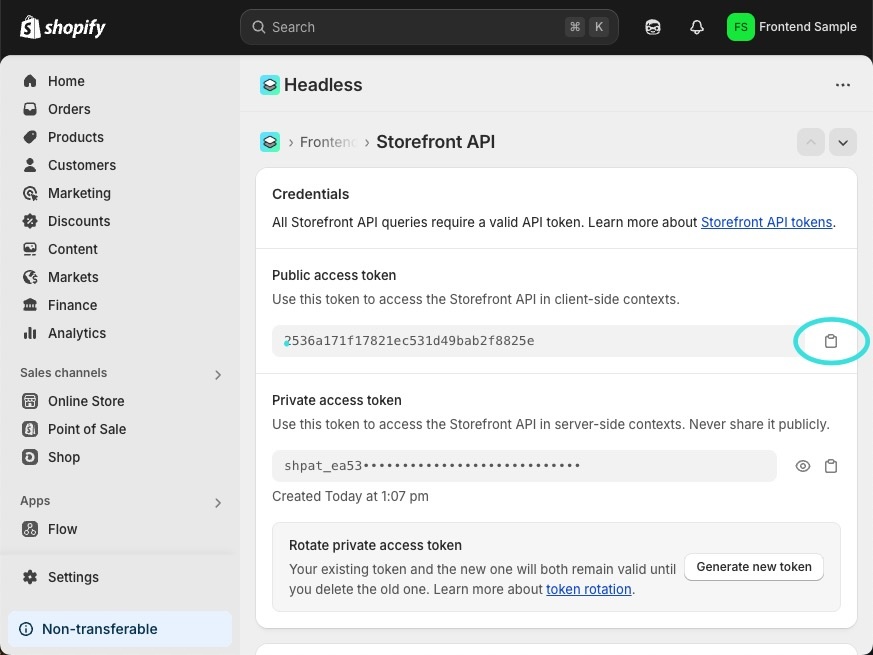Copy the private access token
Viewport: 873px width, 655px height.
[831, 466]
